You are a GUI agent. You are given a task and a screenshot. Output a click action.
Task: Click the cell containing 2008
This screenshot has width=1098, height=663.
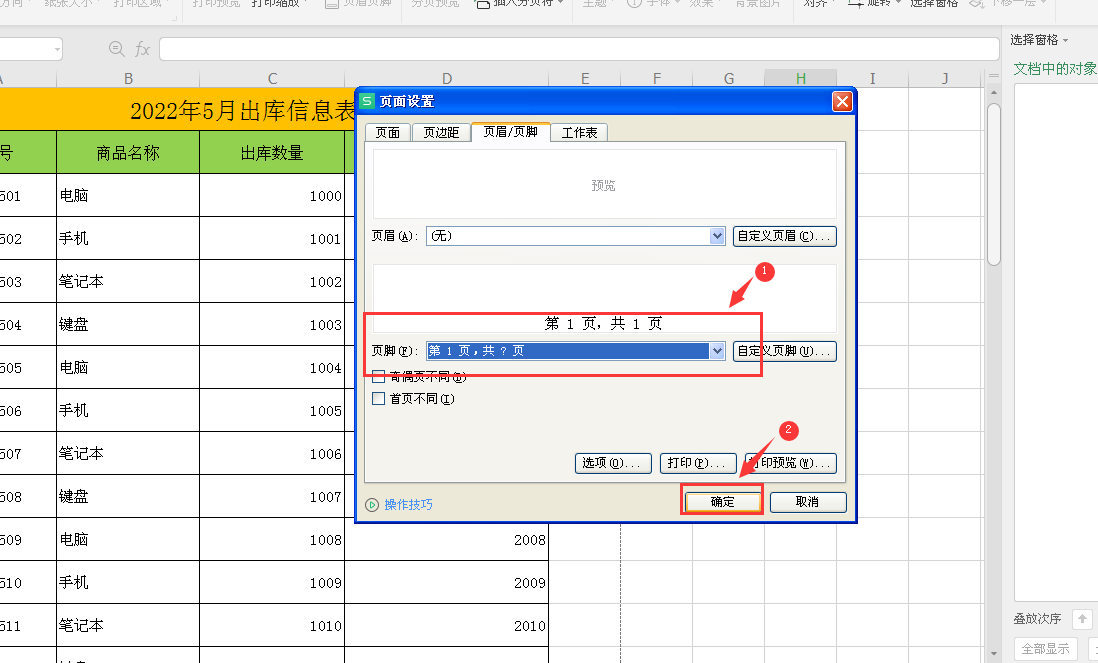click(x=447, y=540)
